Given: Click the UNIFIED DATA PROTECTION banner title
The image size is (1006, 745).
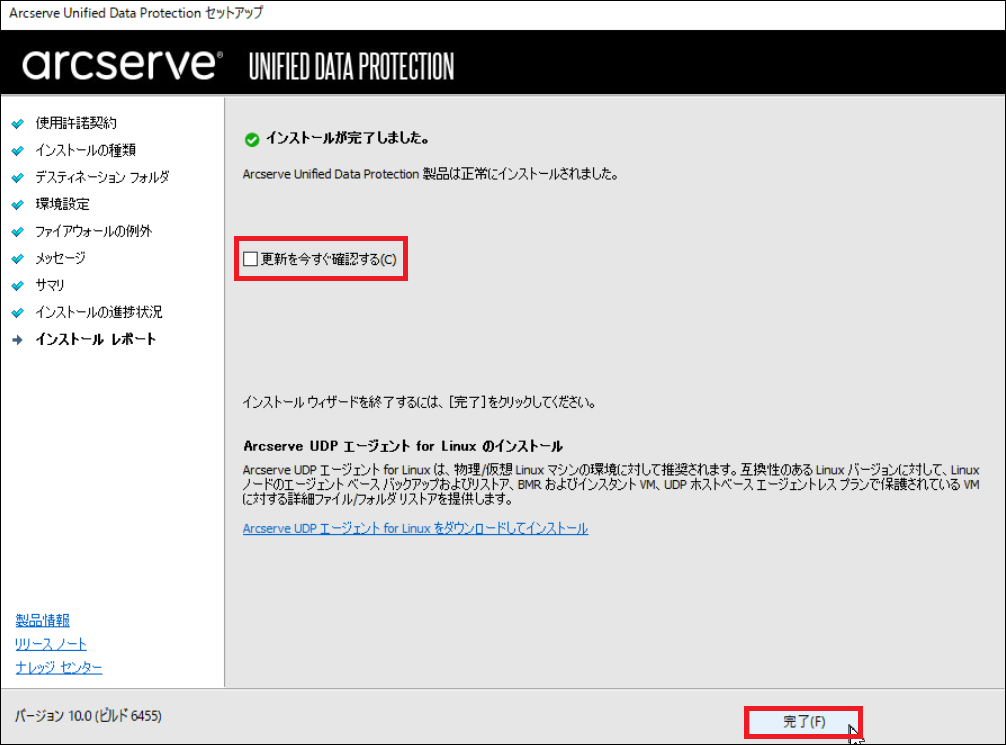Looking at the screenshot, I should tap(351, 66).
